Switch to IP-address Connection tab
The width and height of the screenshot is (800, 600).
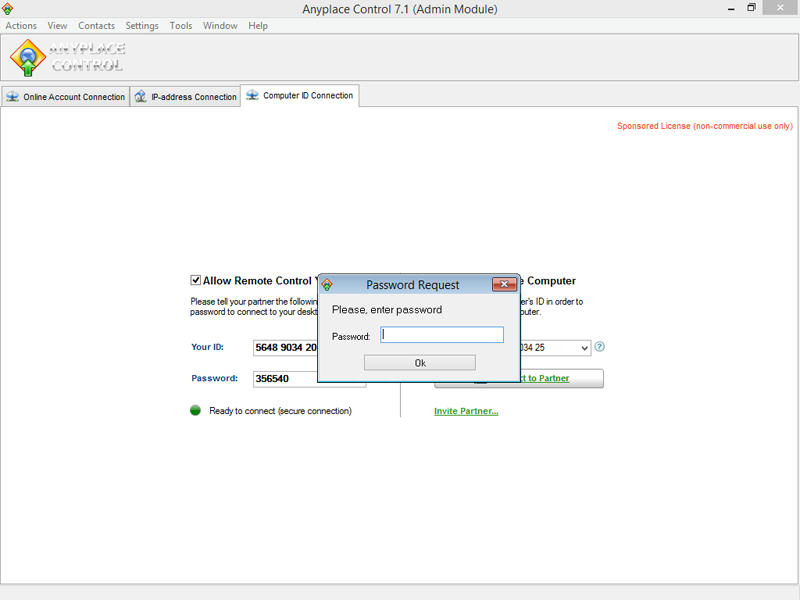pos(186,96)
